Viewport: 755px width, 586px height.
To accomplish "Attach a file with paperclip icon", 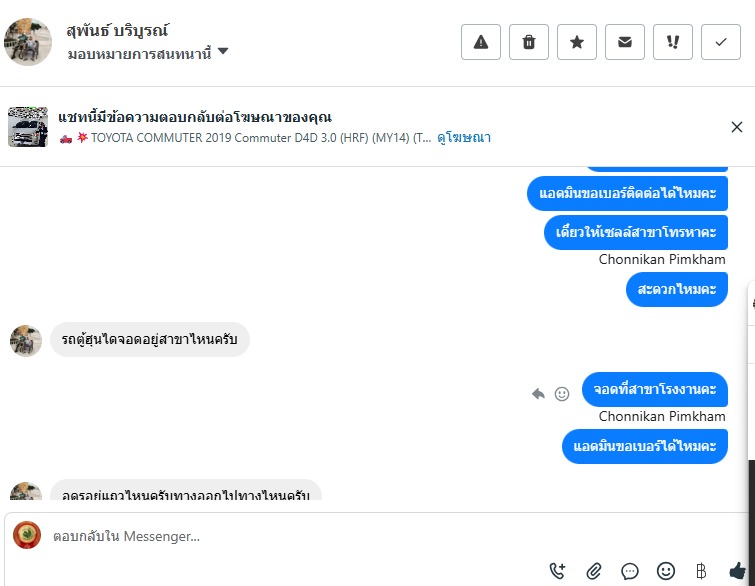I will point(594,571).
